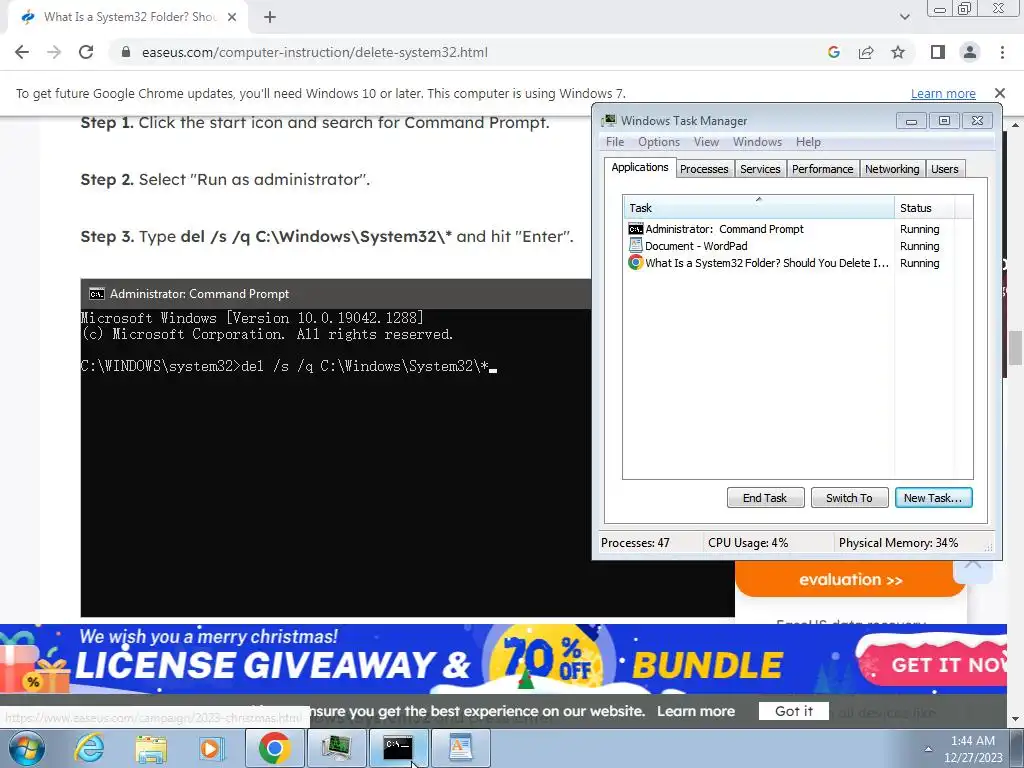Expand Chrome tab search chevron
This screenshot has height=768, width=1024.
(x=904, y=17)
